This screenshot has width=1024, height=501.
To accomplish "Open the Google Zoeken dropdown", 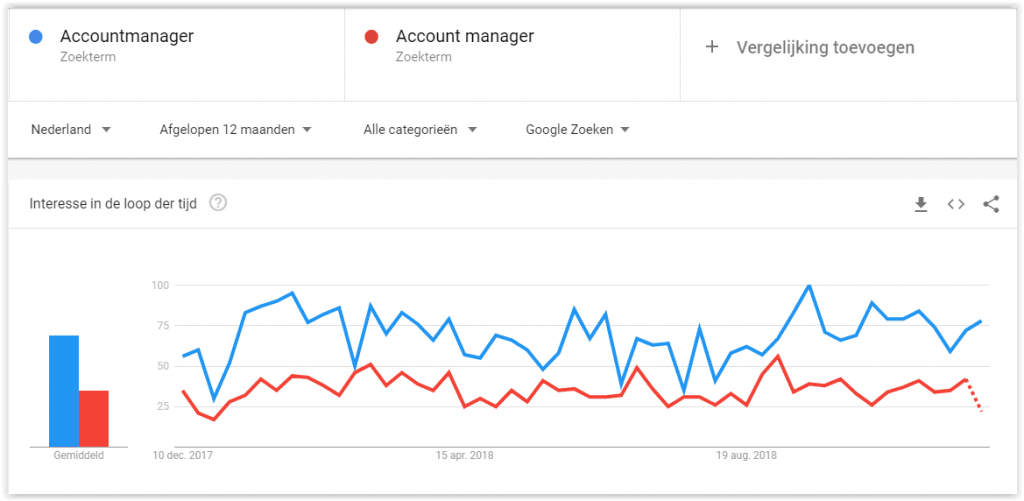I will tap(577, 129).
